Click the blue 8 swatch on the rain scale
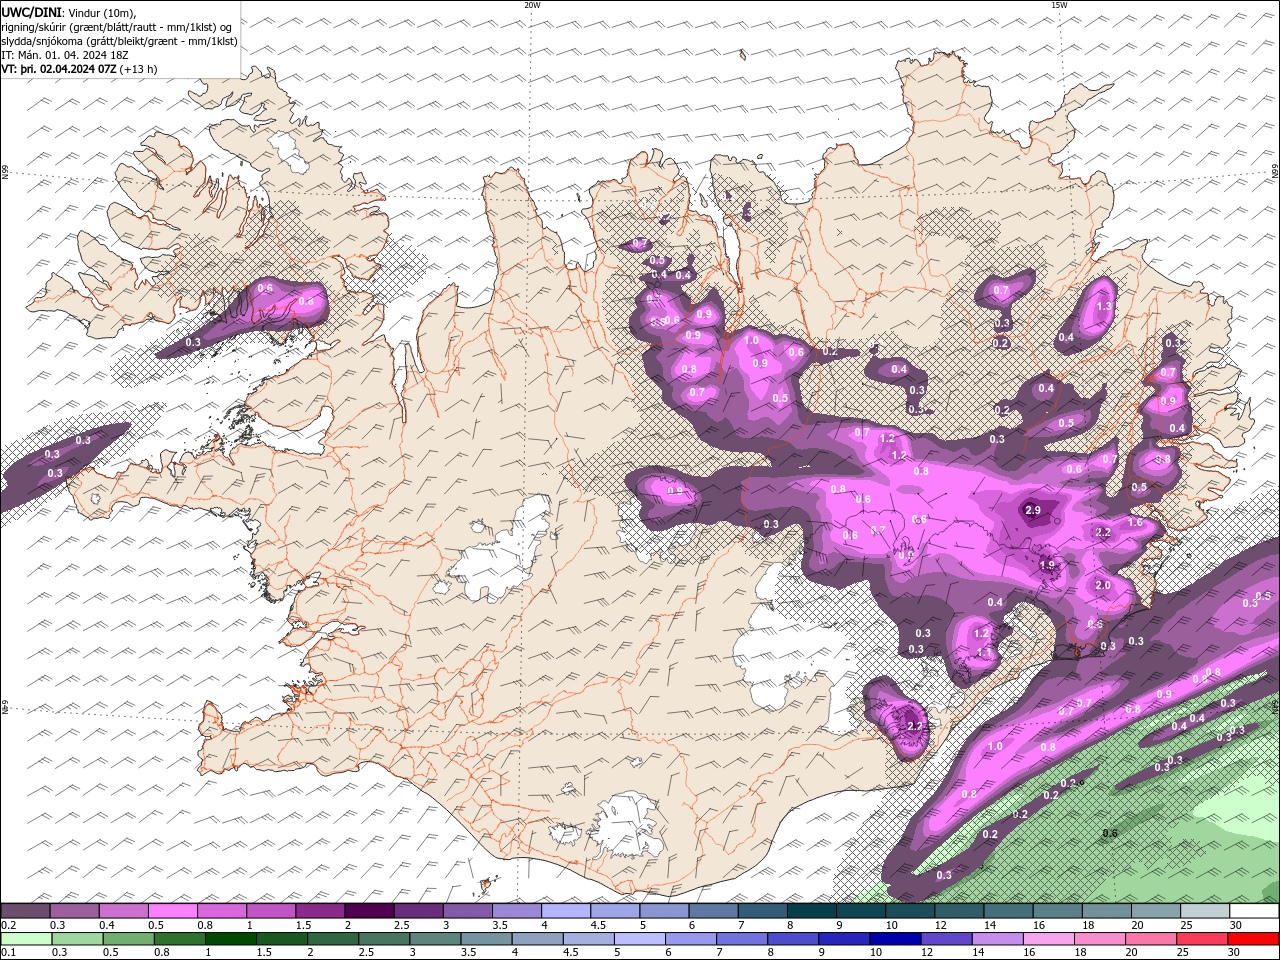 [794, 938]
